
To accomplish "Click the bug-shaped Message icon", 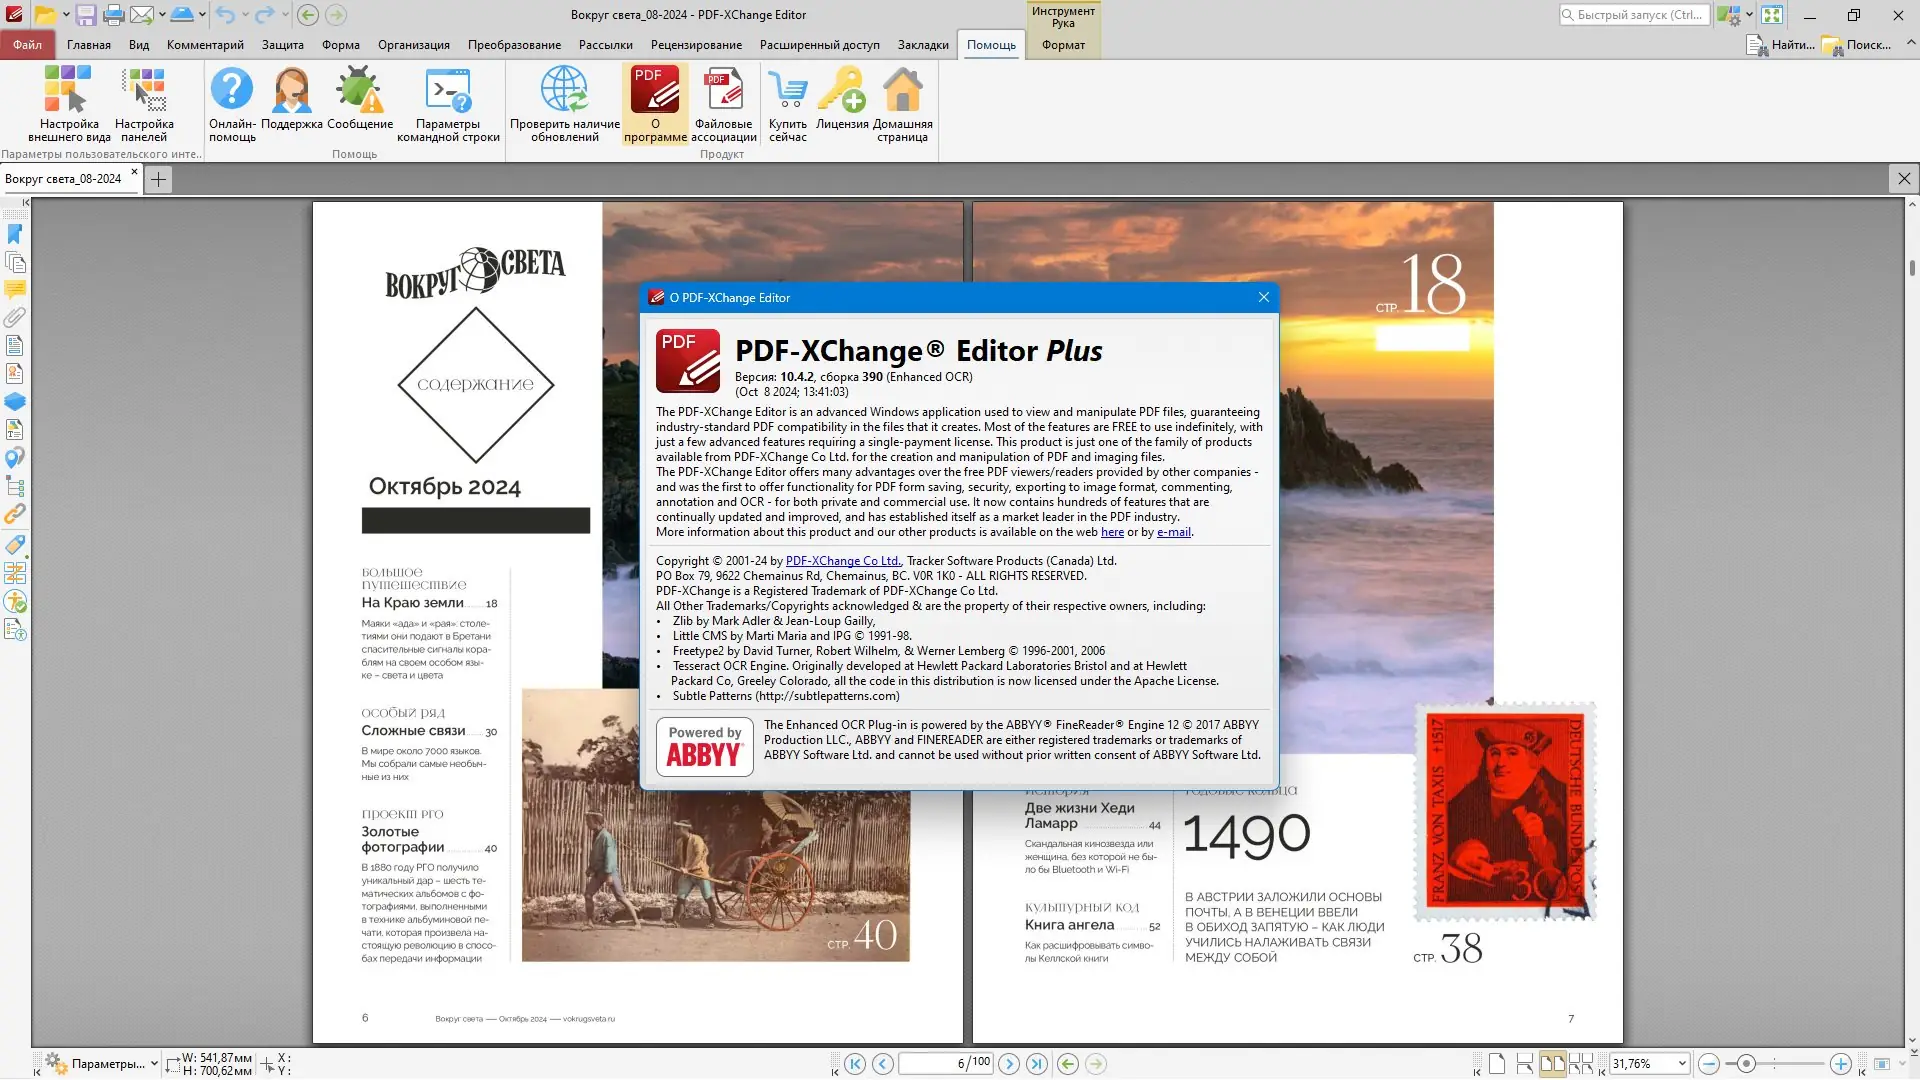I will coord(359,91).
